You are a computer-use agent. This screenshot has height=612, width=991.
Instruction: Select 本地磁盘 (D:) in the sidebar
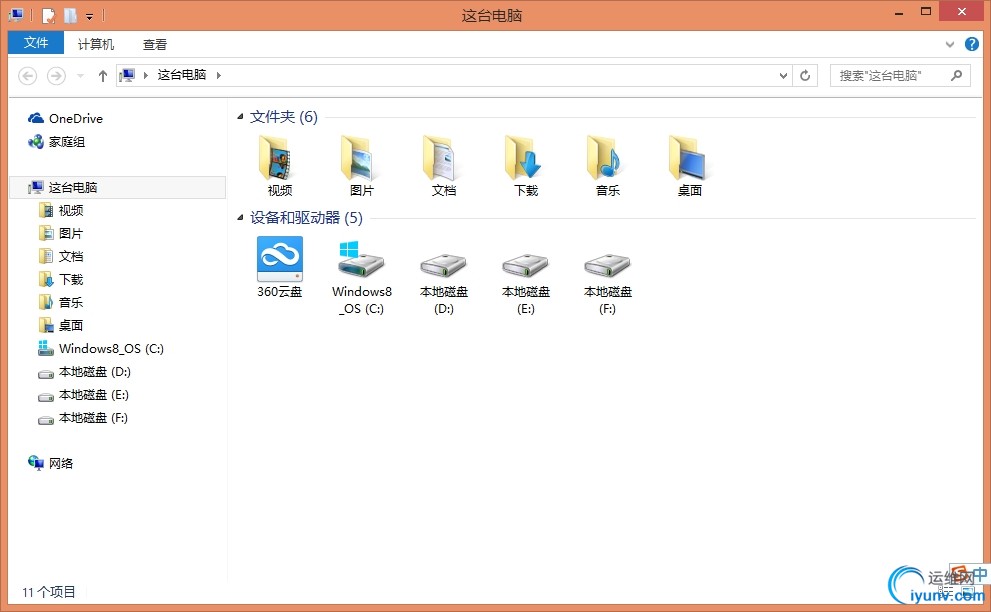pos(85,372)
